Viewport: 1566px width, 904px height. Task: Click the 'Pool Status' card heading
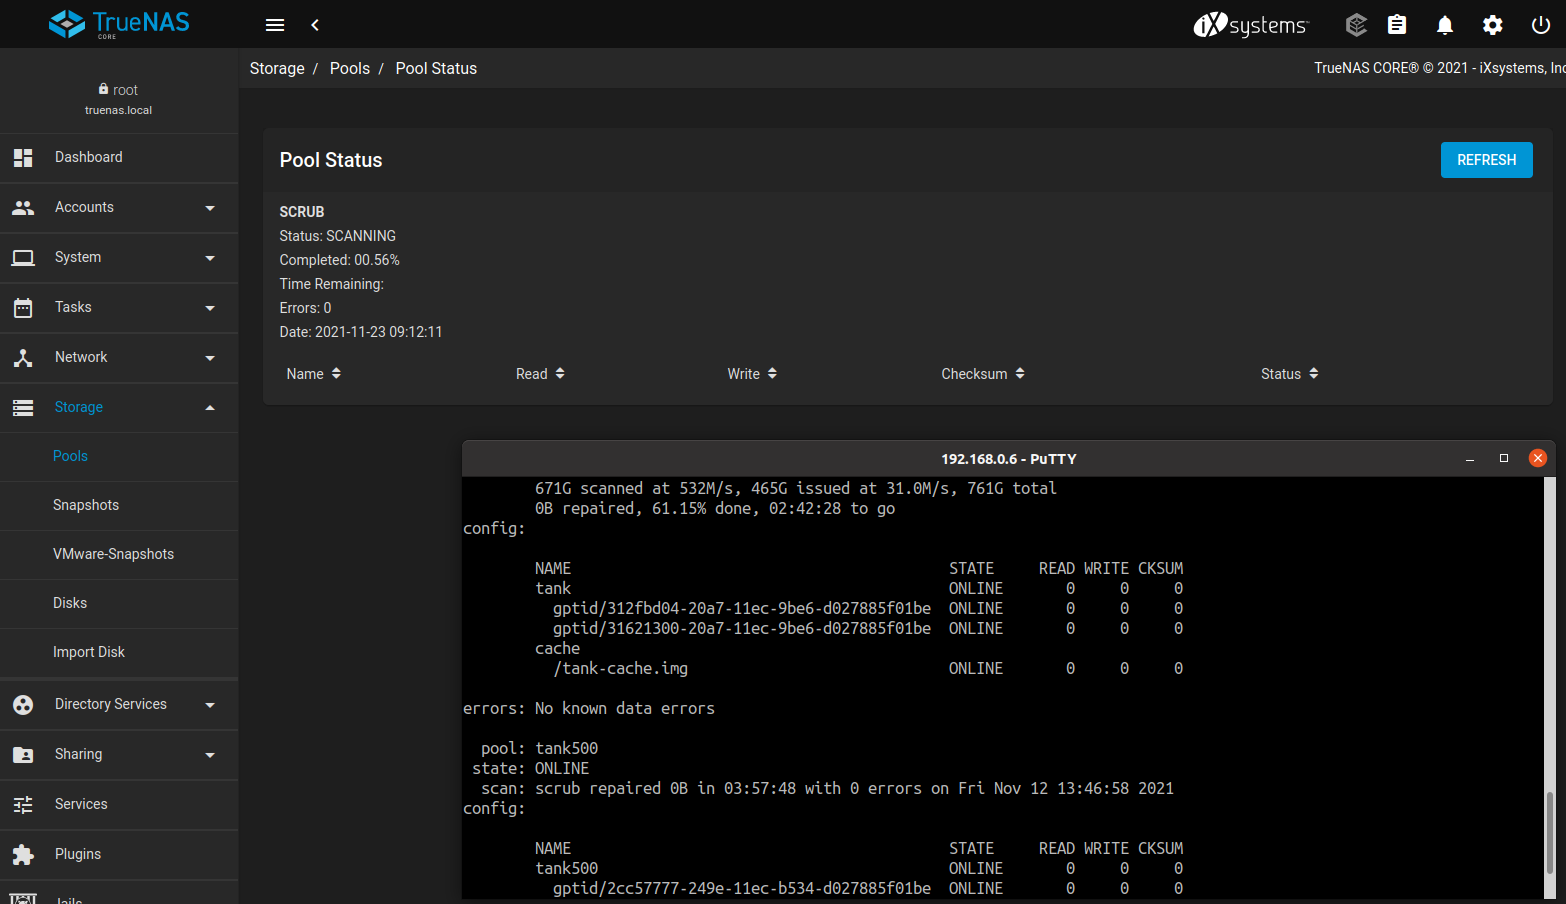(331, 161)
